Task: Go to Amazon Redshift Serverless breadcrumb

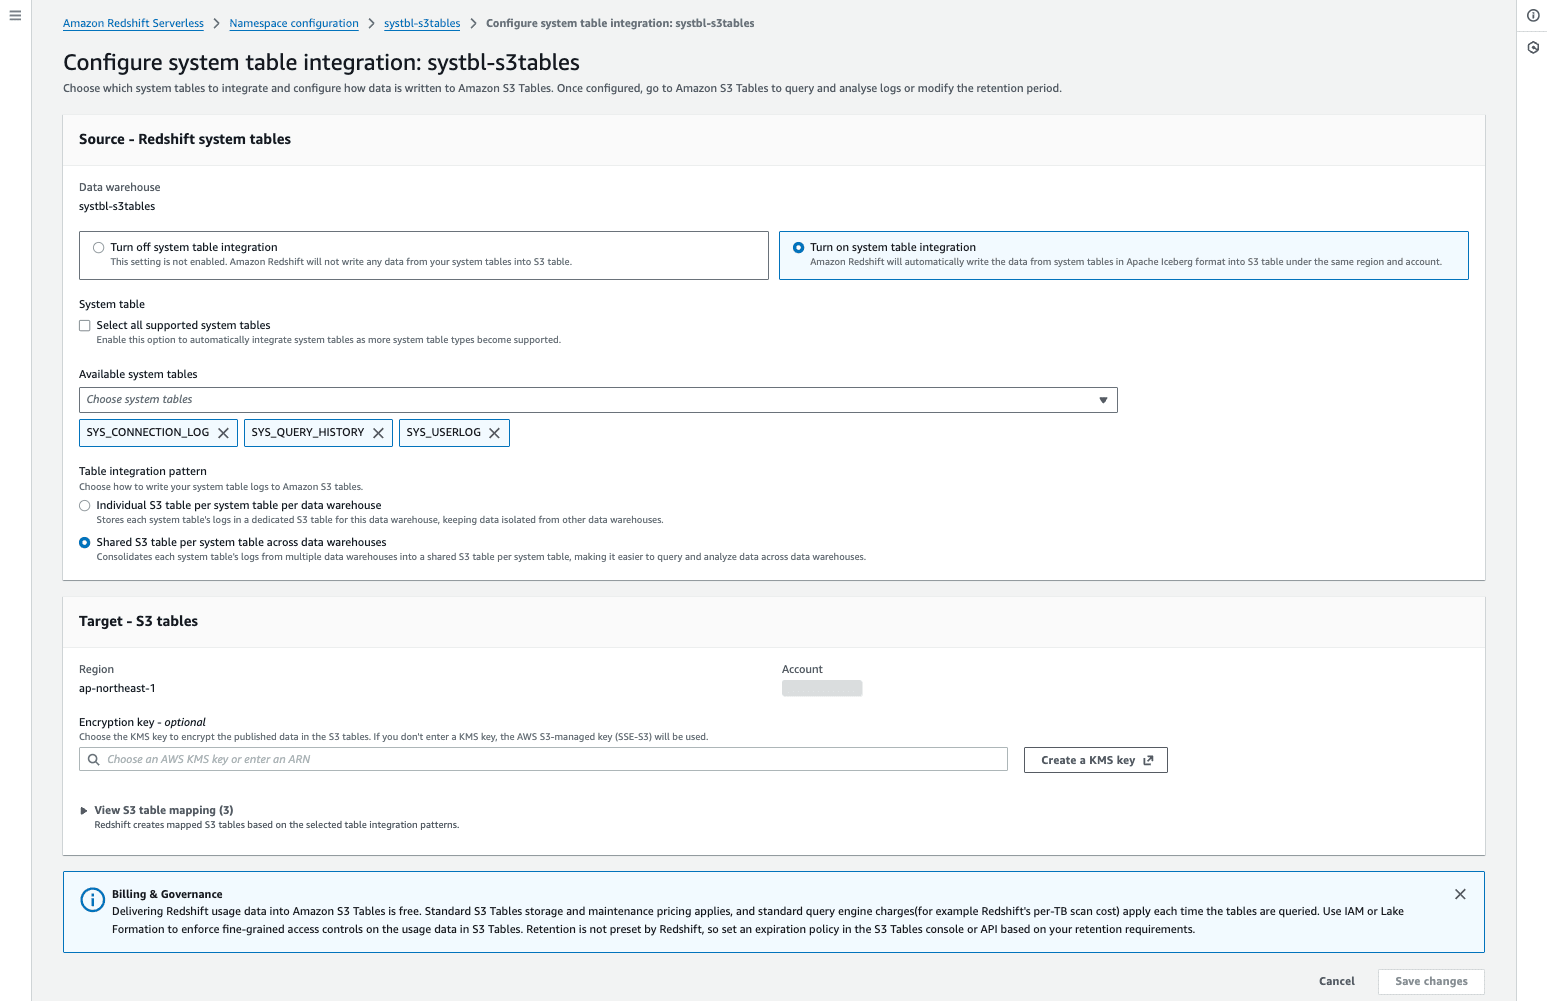Action: click(x=133, y=23)
